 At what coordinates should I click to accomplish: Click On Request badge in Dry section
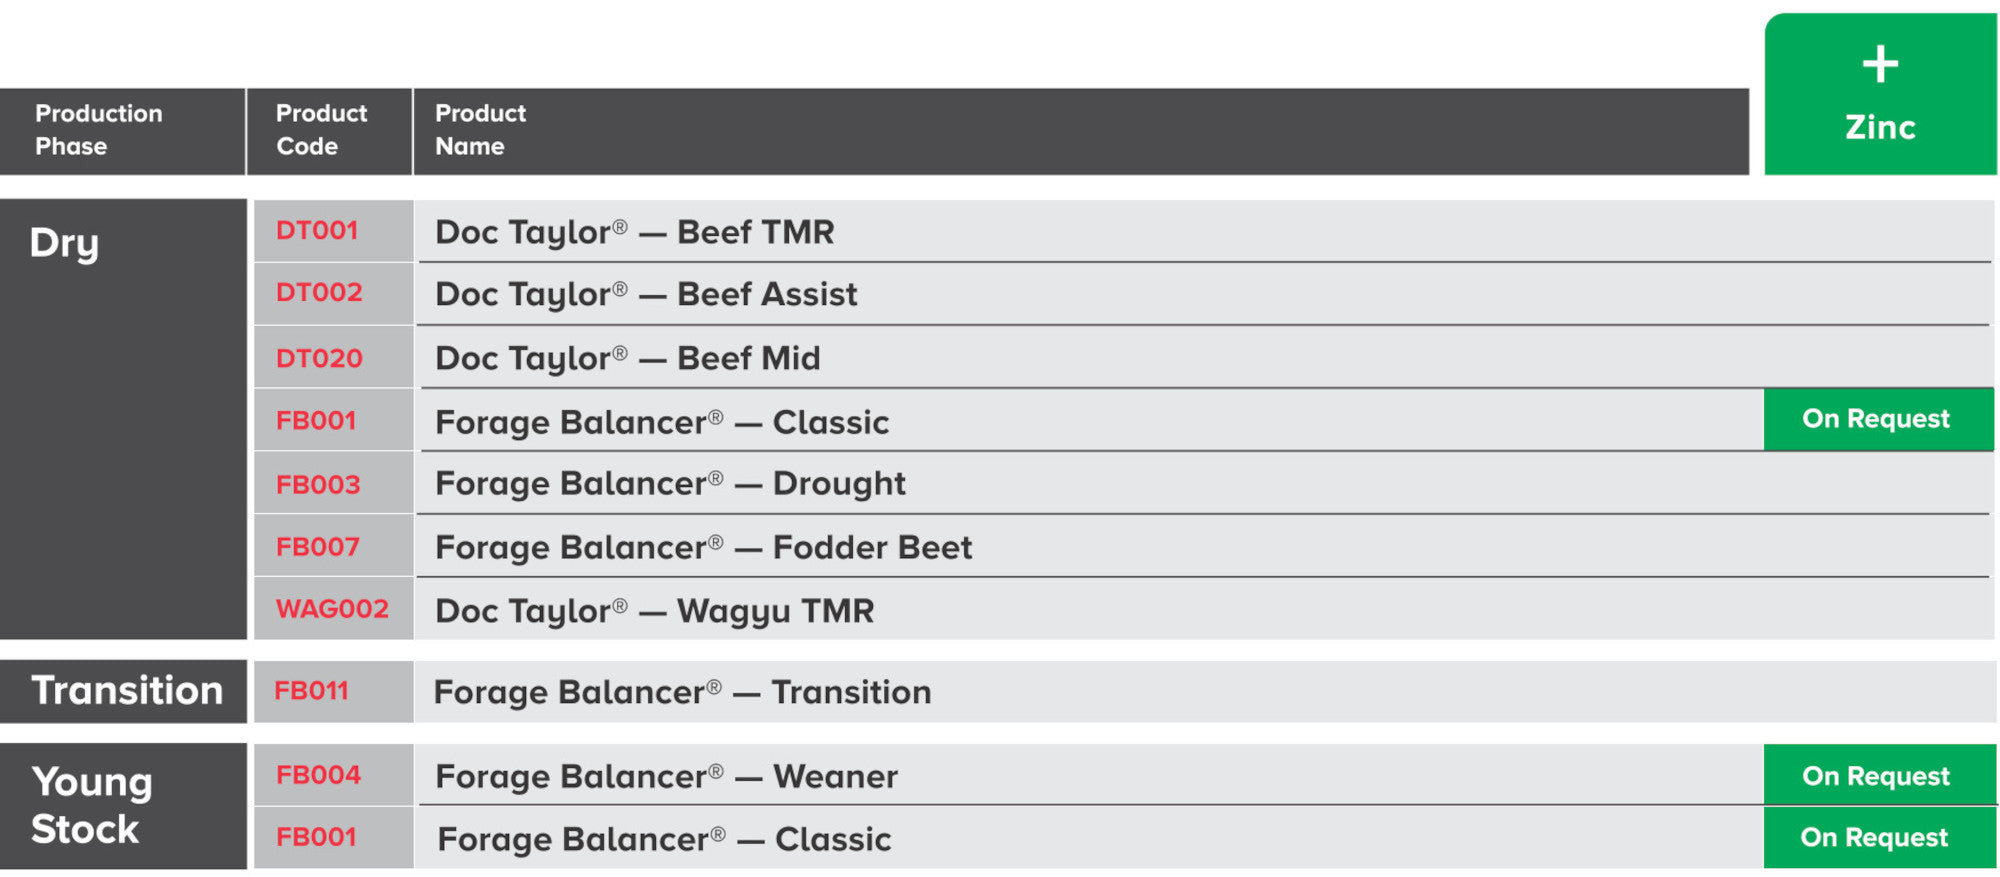pyautogui.click(x=1876, y=419)
